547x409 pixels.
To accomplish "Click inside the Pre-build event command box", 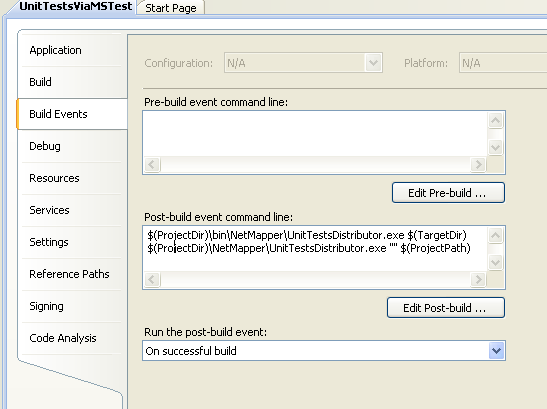I will point(315,134).
